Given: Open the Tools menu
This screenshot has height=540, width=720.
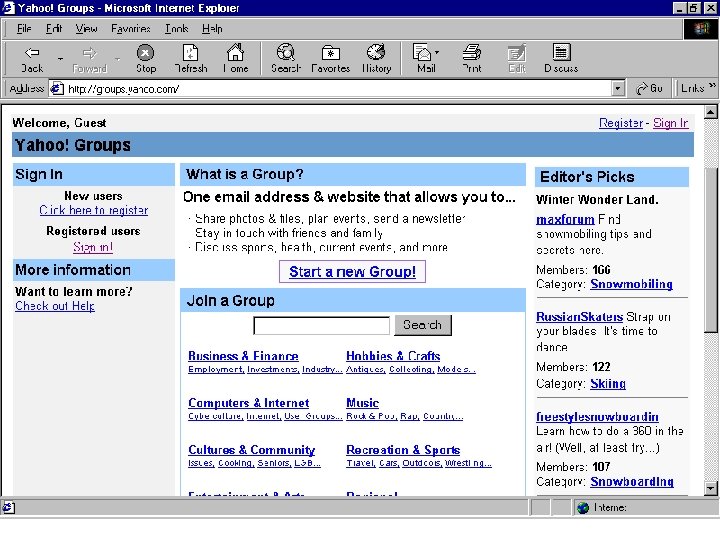Looking at the screenshot, I should (x=177, y=29).
